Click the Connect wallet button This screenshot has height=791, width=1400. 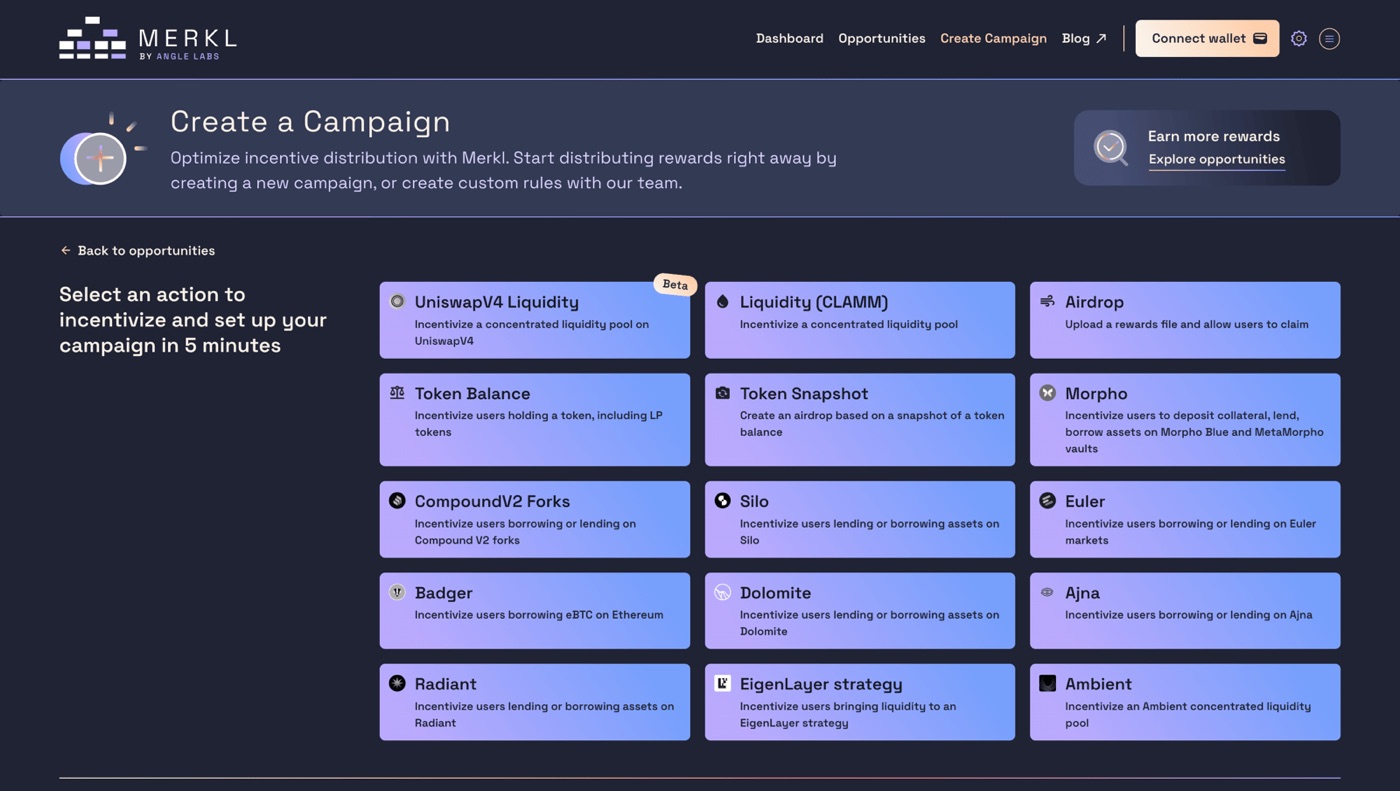pyautogui.click(x=1207, y=38)
